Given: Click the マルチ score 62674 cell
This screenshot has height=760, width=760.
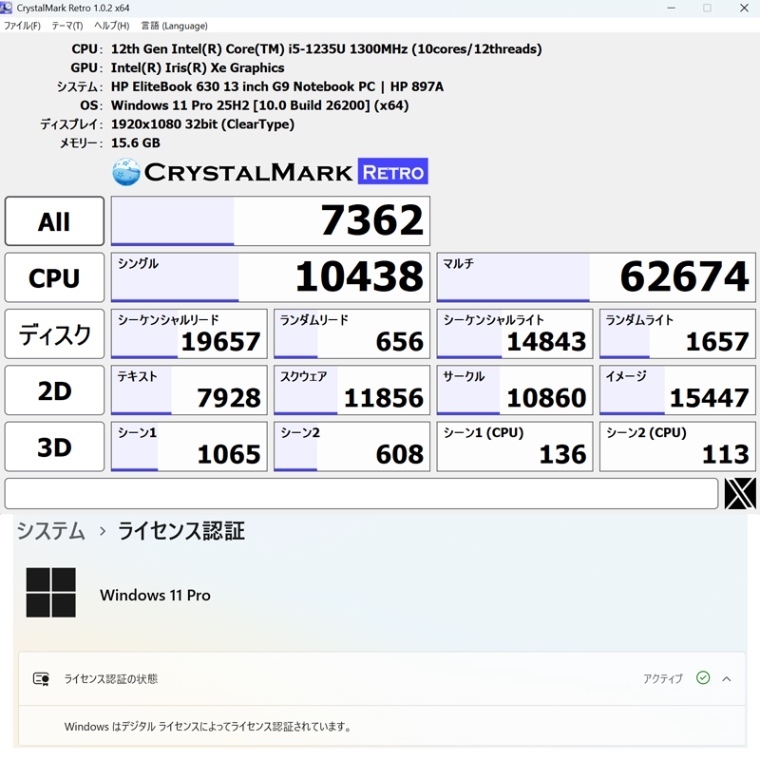Looking at the screenshot, I should [596, 278].
